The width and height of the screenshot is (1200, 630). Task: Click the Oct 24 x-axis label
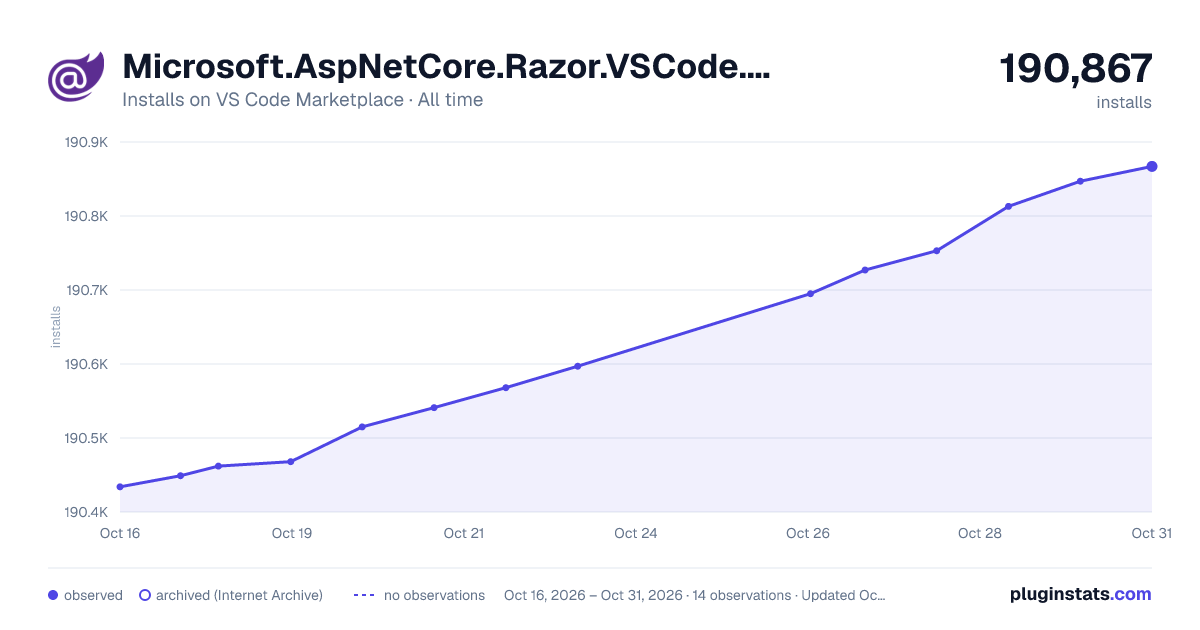tap(636, 533)
